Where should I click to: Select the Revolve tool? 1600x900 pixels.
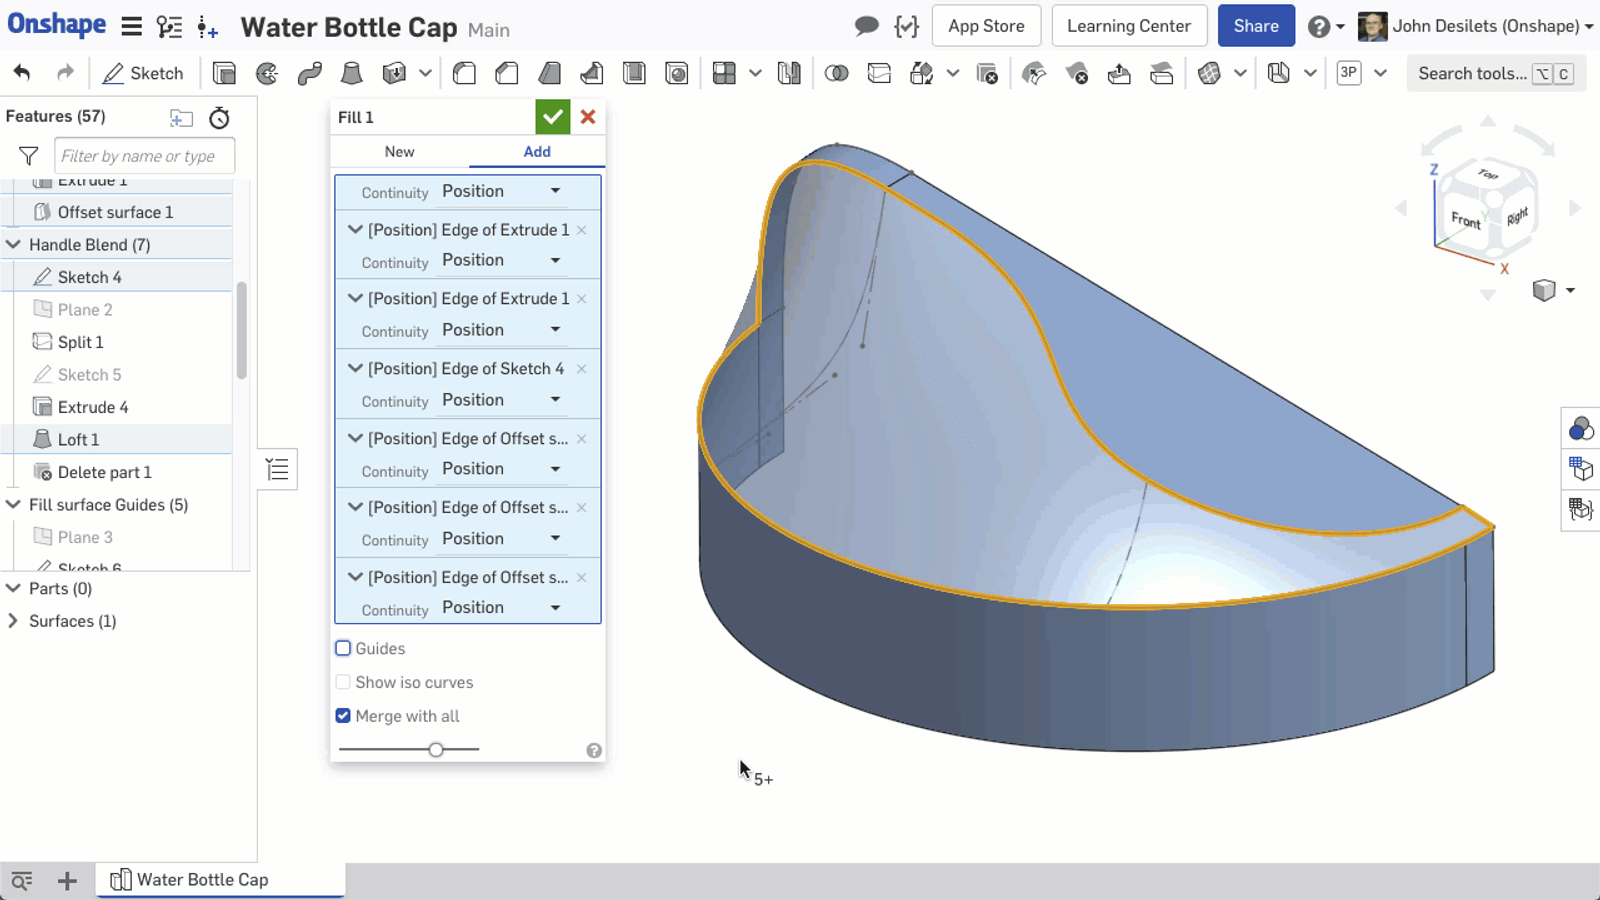267,73
